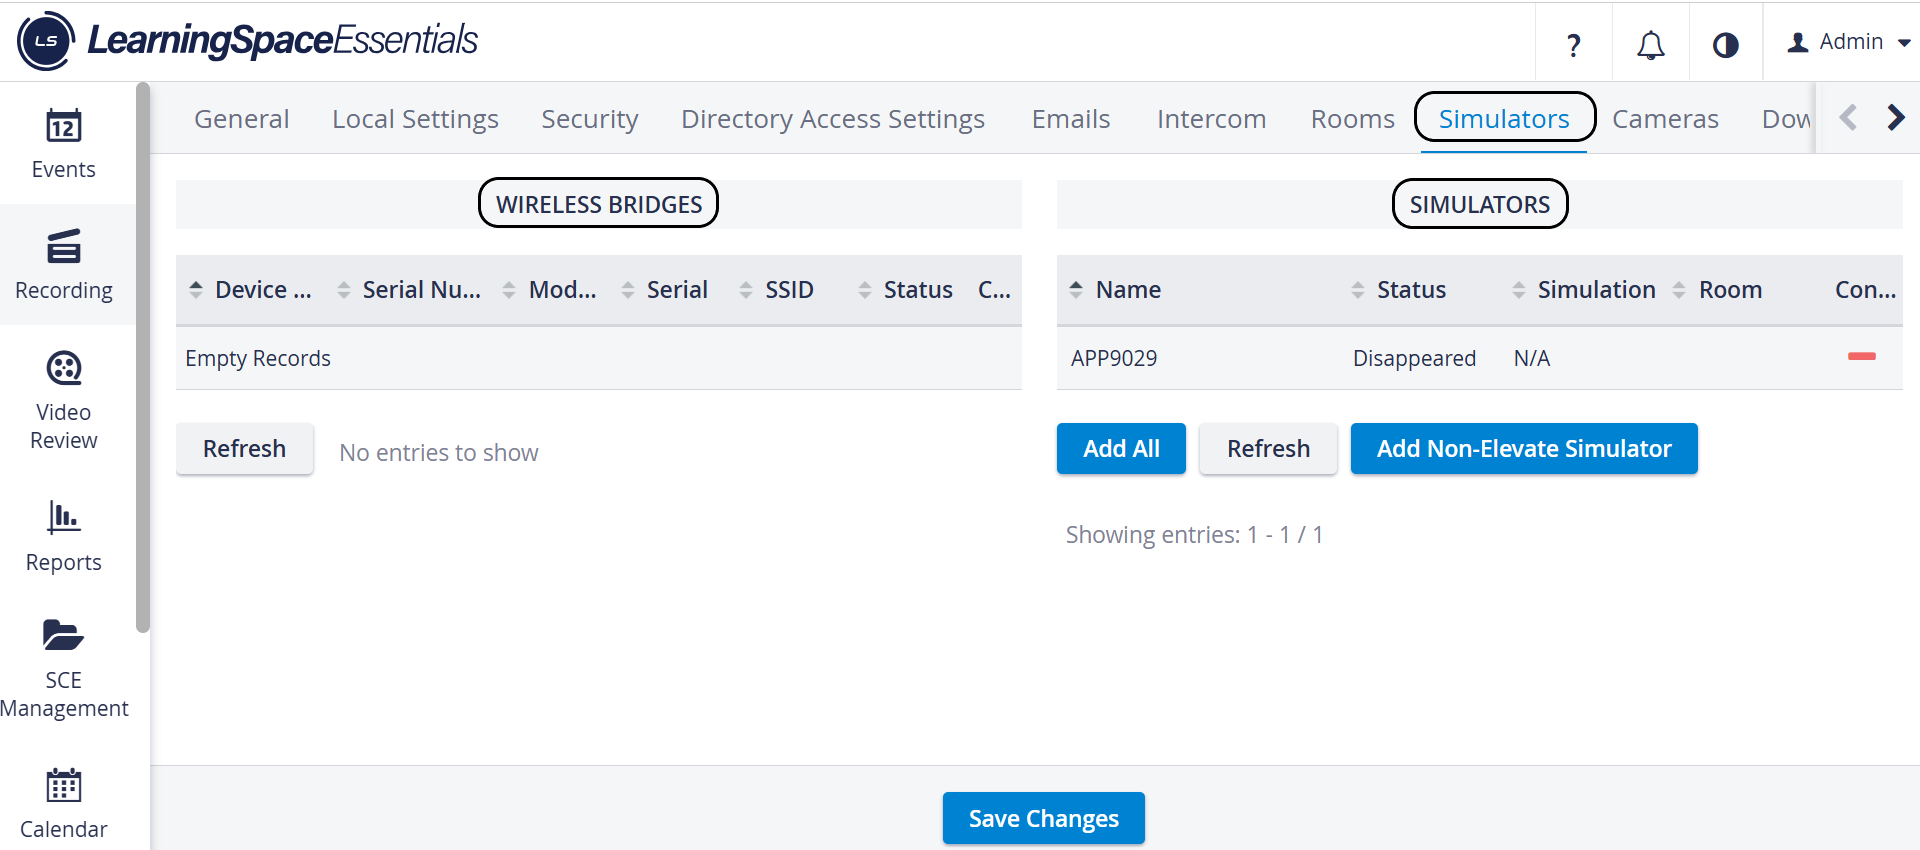Open Video Review film reel icon

coord(64,369)
